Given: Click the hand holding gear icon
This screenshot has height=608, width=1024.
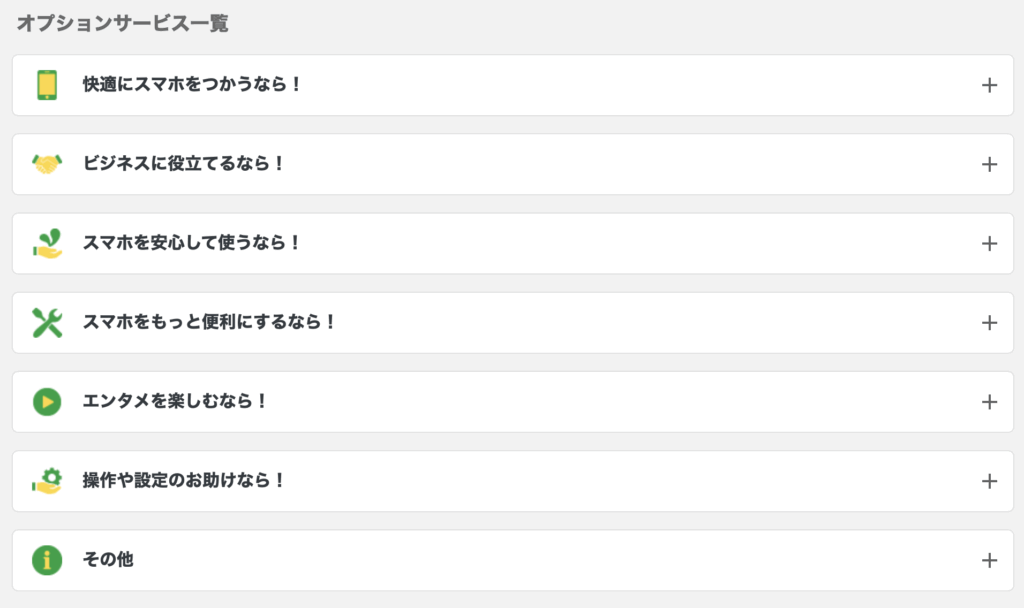Looking at the screenshot, I should pos(47,481).
